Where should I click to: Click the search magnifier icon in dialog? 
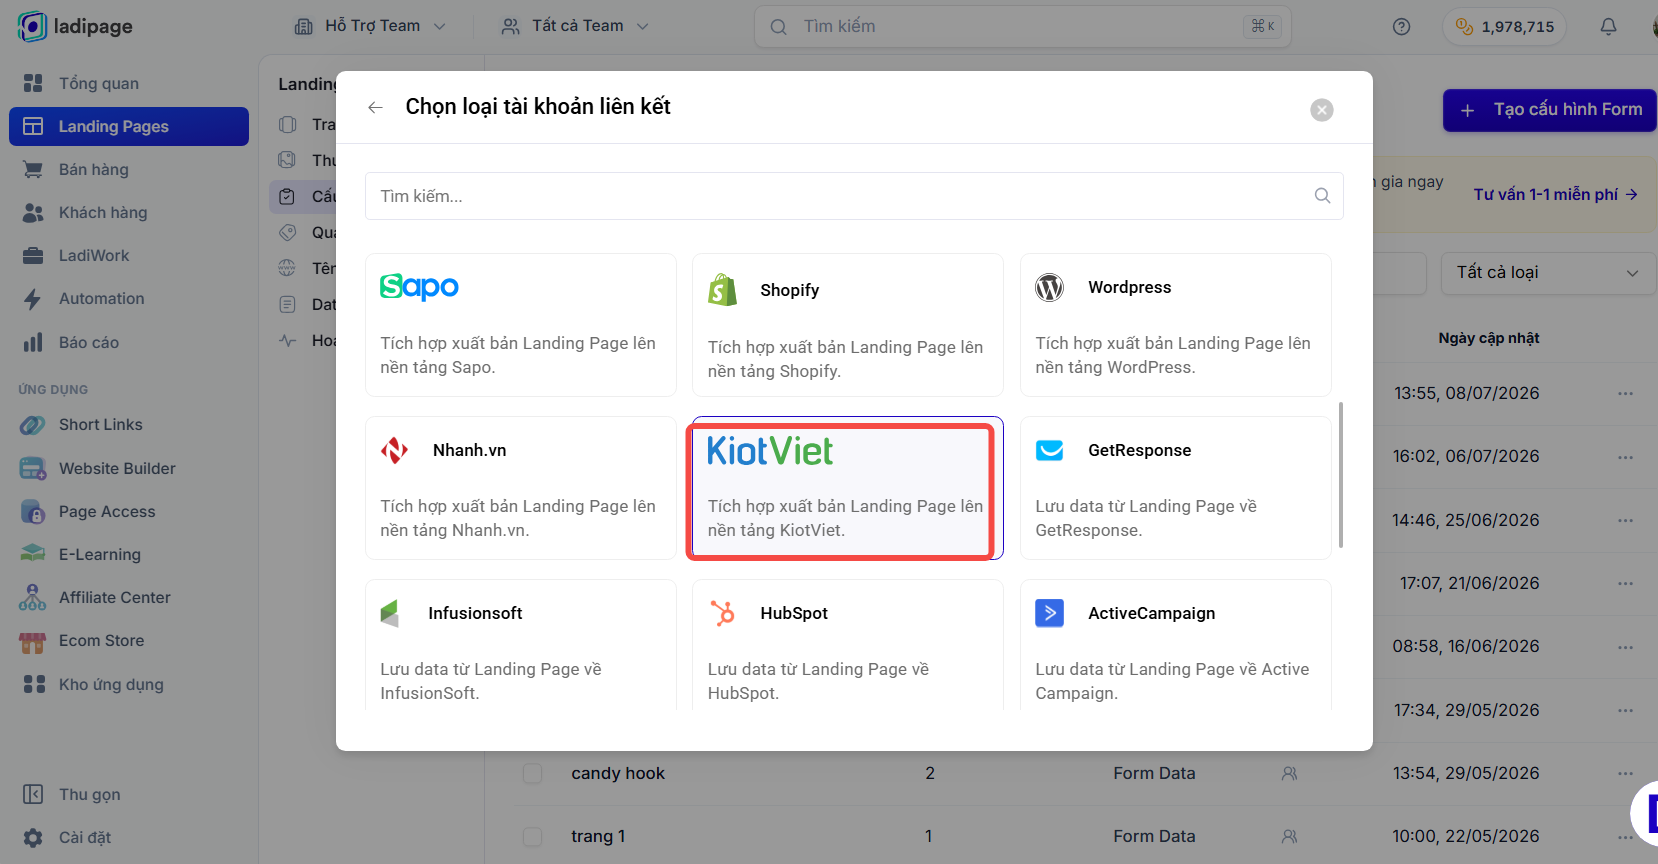point(1322,196)
